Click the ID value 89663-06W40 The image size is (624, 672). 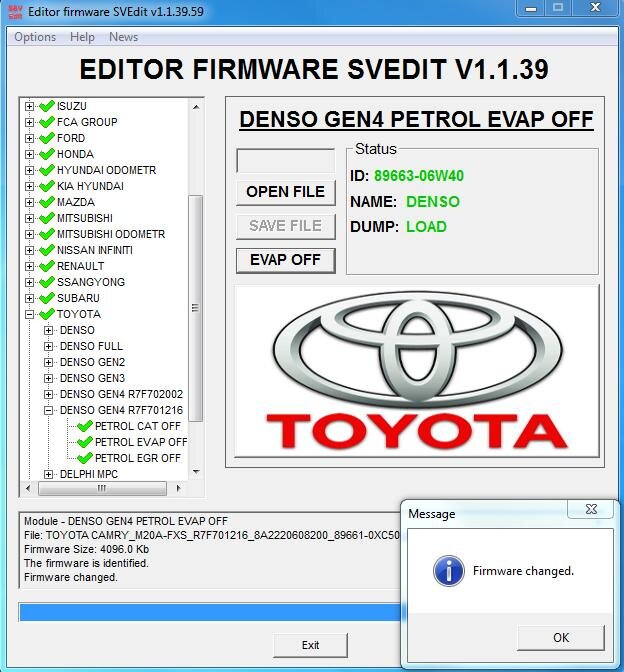[x=419, y=176]
